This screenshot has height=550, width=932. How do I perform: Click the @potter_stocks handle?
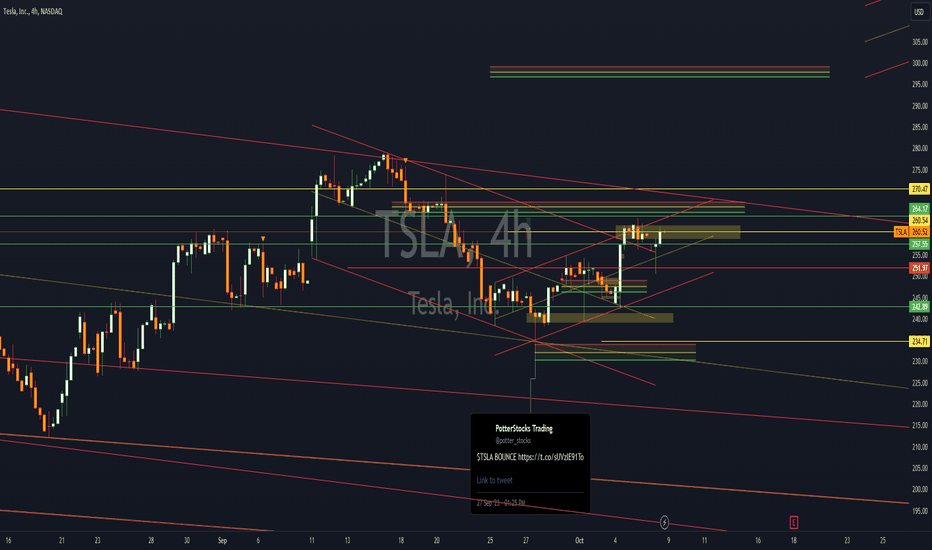pos(513,441)
